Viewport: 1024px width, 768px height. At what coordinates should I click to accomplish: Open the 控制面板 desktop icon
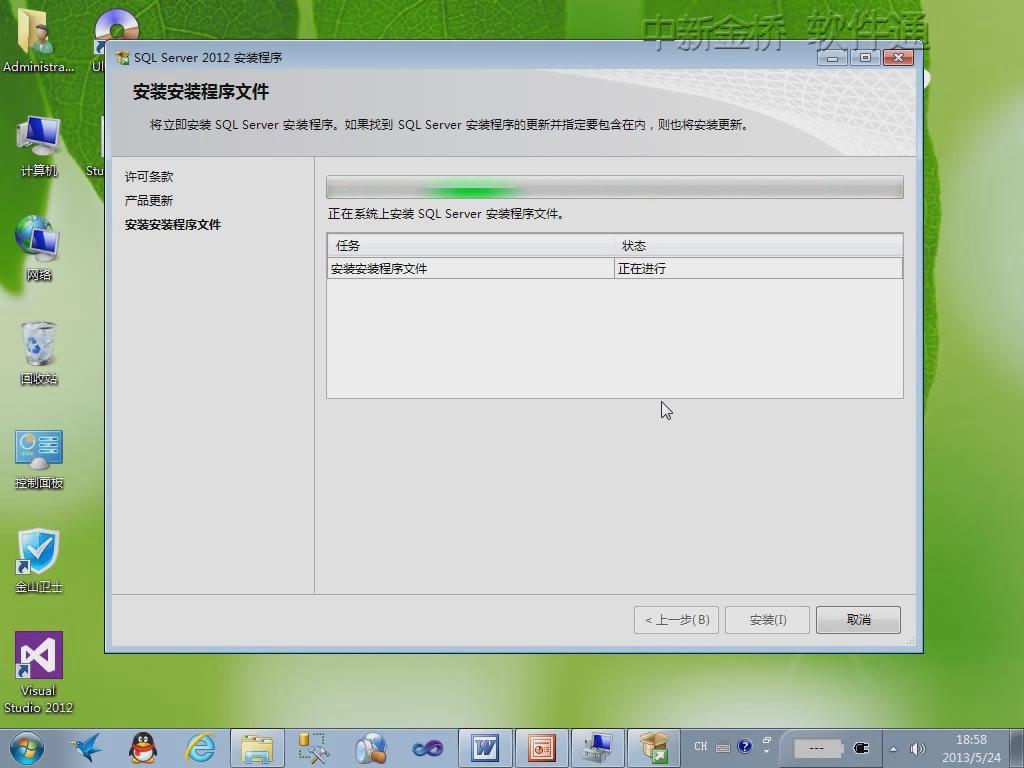tap(39, 458)
